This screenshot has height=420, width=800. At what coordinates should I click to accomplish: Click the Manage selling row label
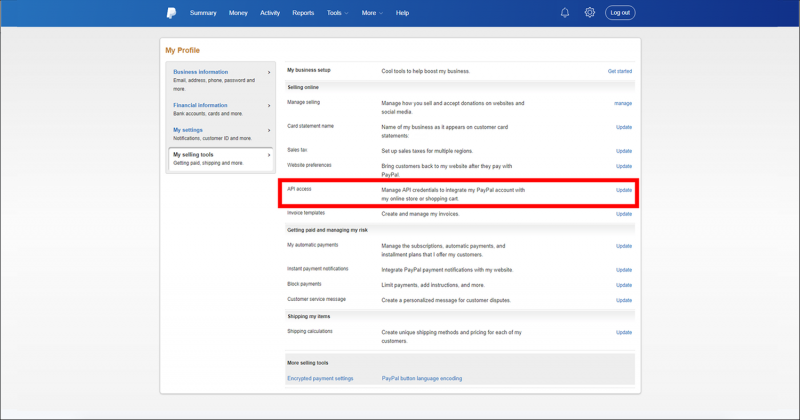pyautogui.click(x=304, y=103)
